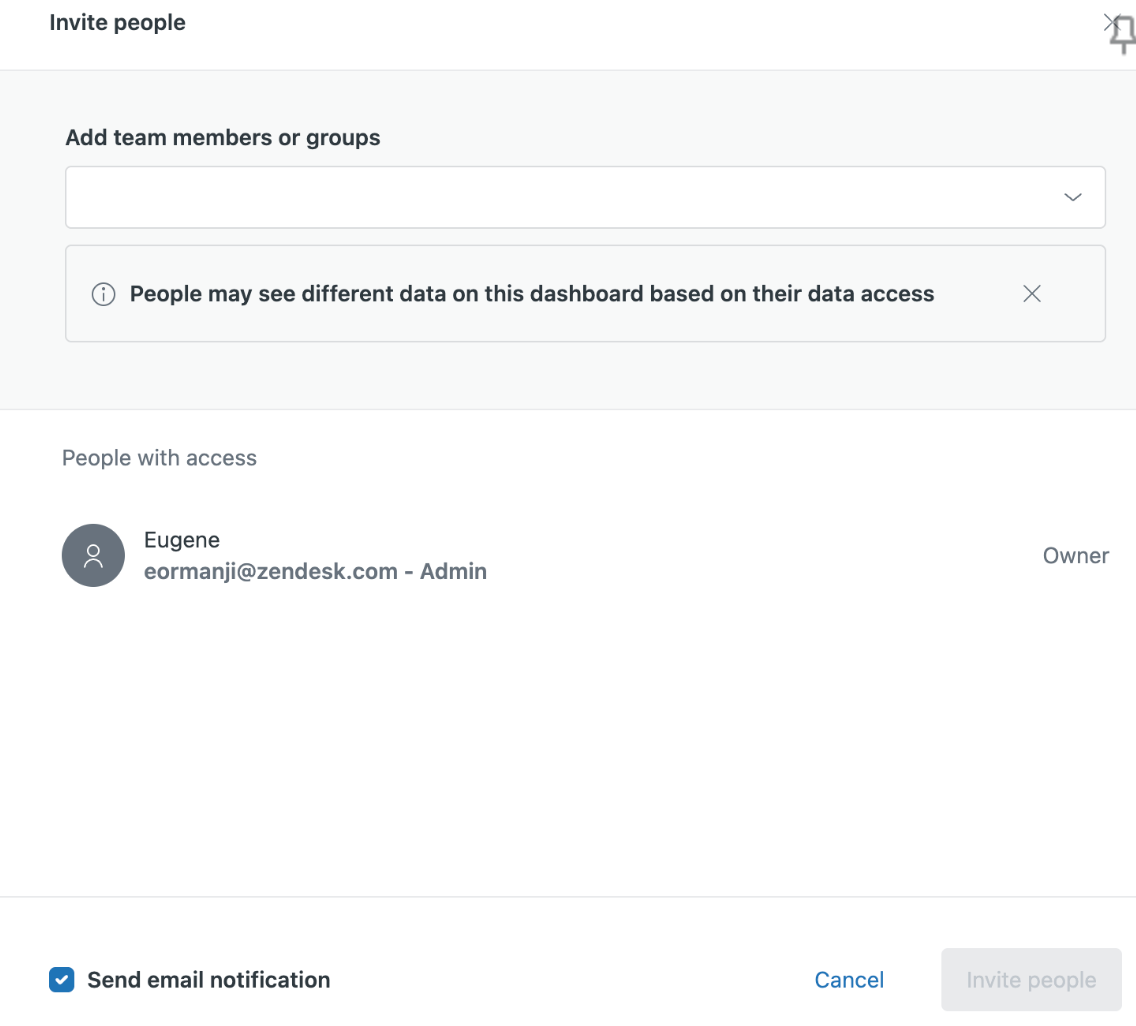
Task: Click the People with access heading
Action: (x=159, y=458)
